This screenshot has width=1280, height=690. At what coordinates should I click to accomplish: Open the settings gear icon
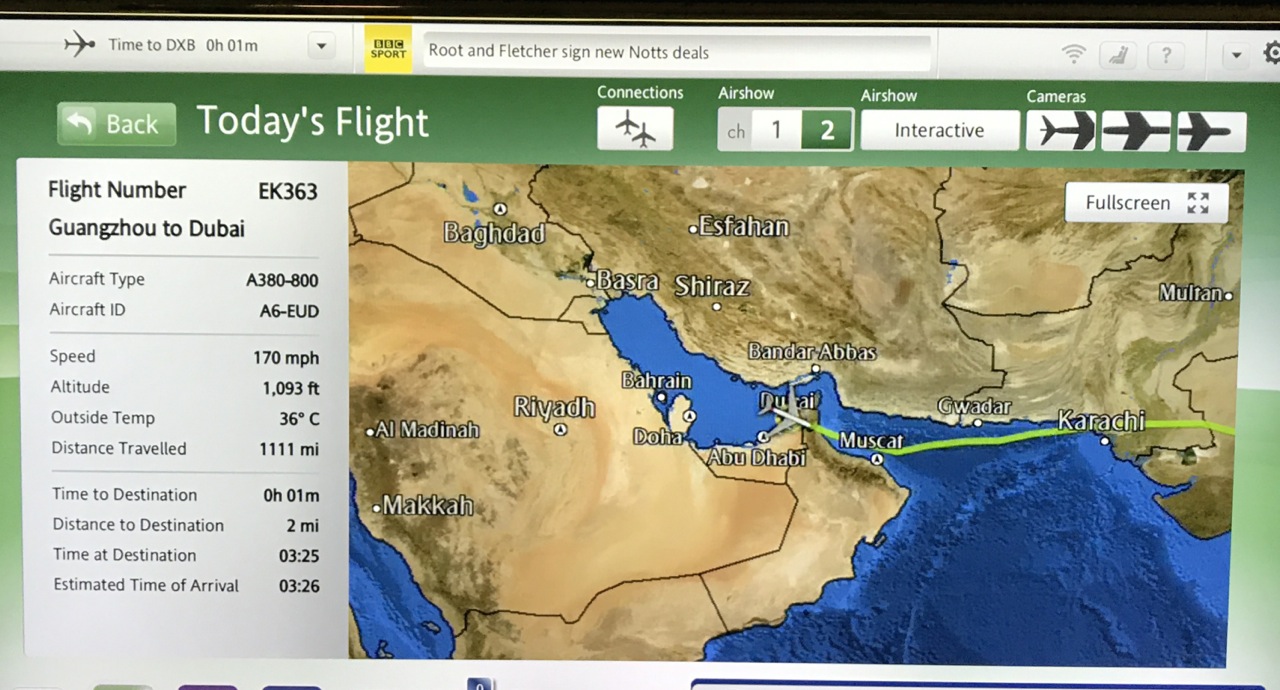pos(1271,52)
